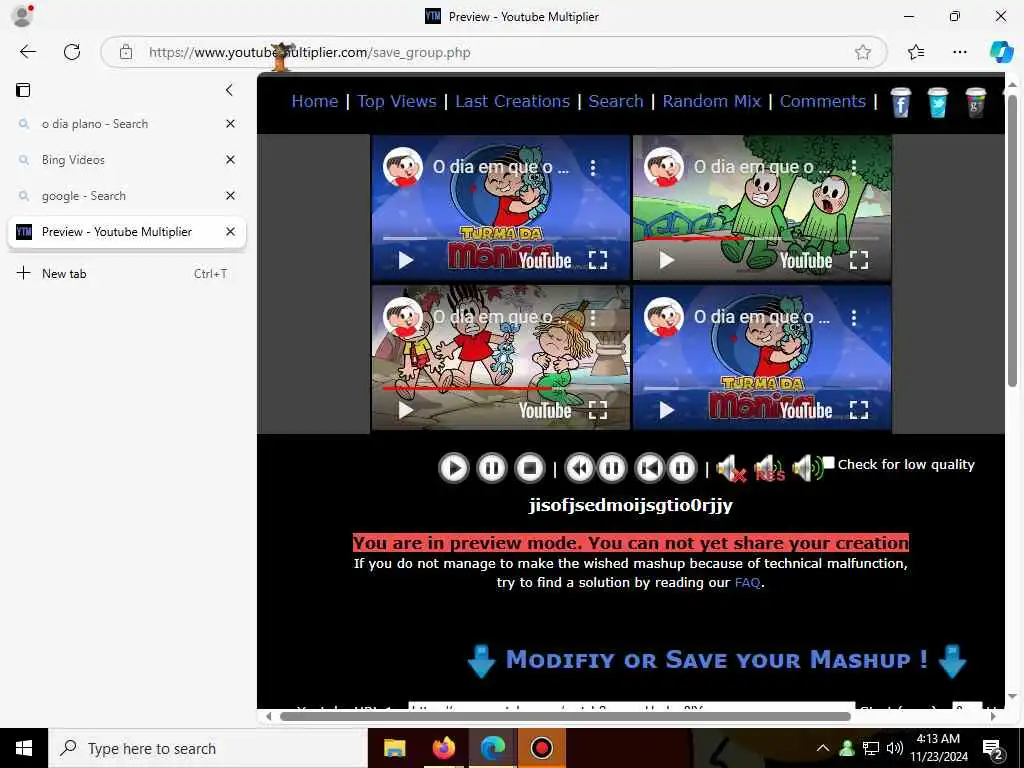Mute all videos with the red-X speaker icon
1024x768 pixels.
(731, 468)
